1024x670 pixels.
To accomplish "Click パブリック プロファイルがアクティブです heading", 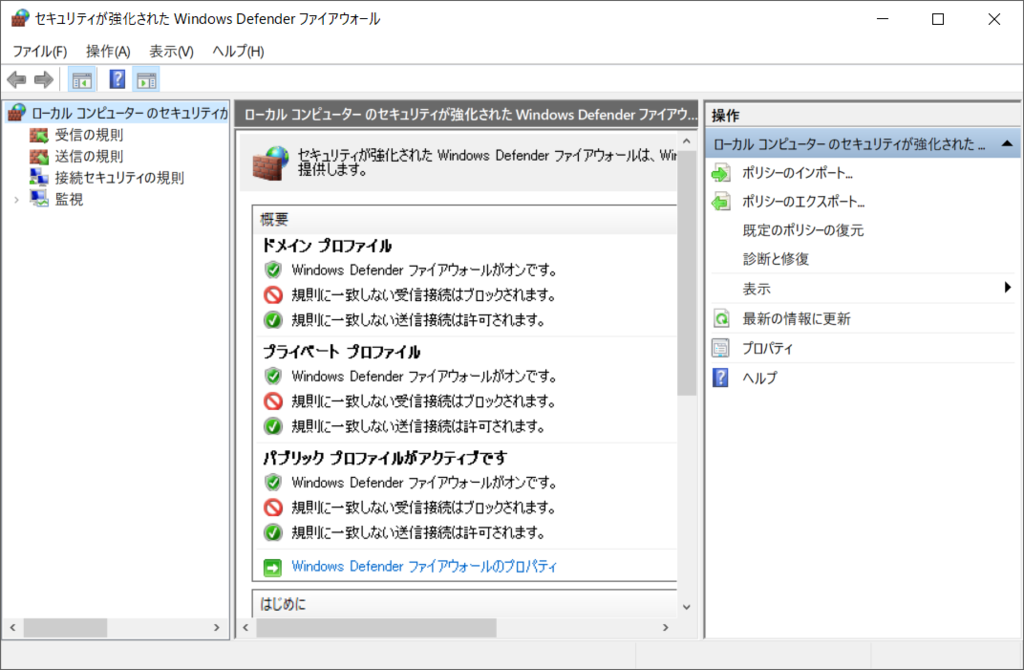I will [x=385, y=458].
